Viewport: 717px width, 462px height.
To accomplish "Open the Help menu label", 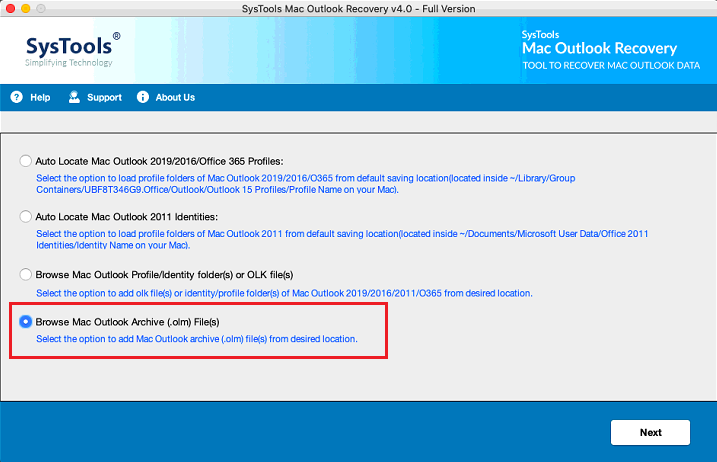I will click(40, 97).
